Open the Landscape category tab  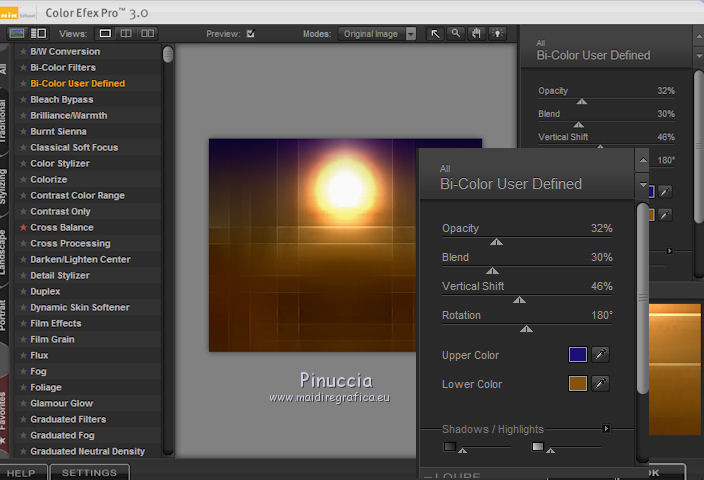(5, 252)
